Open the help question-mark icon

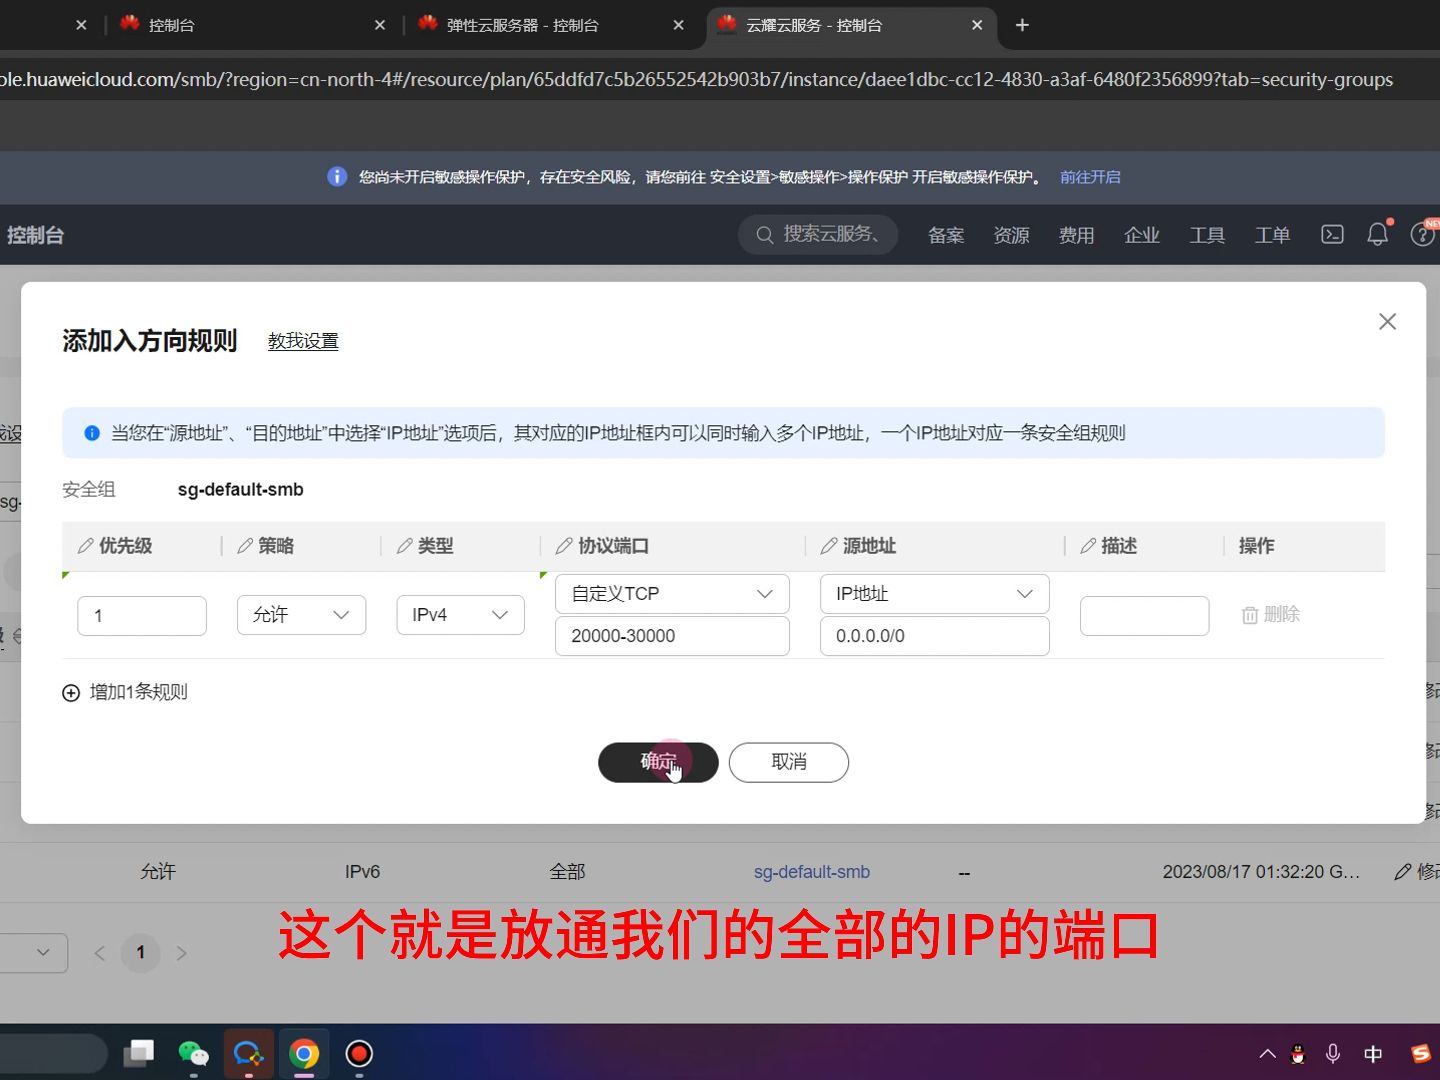click(1422, 234)
